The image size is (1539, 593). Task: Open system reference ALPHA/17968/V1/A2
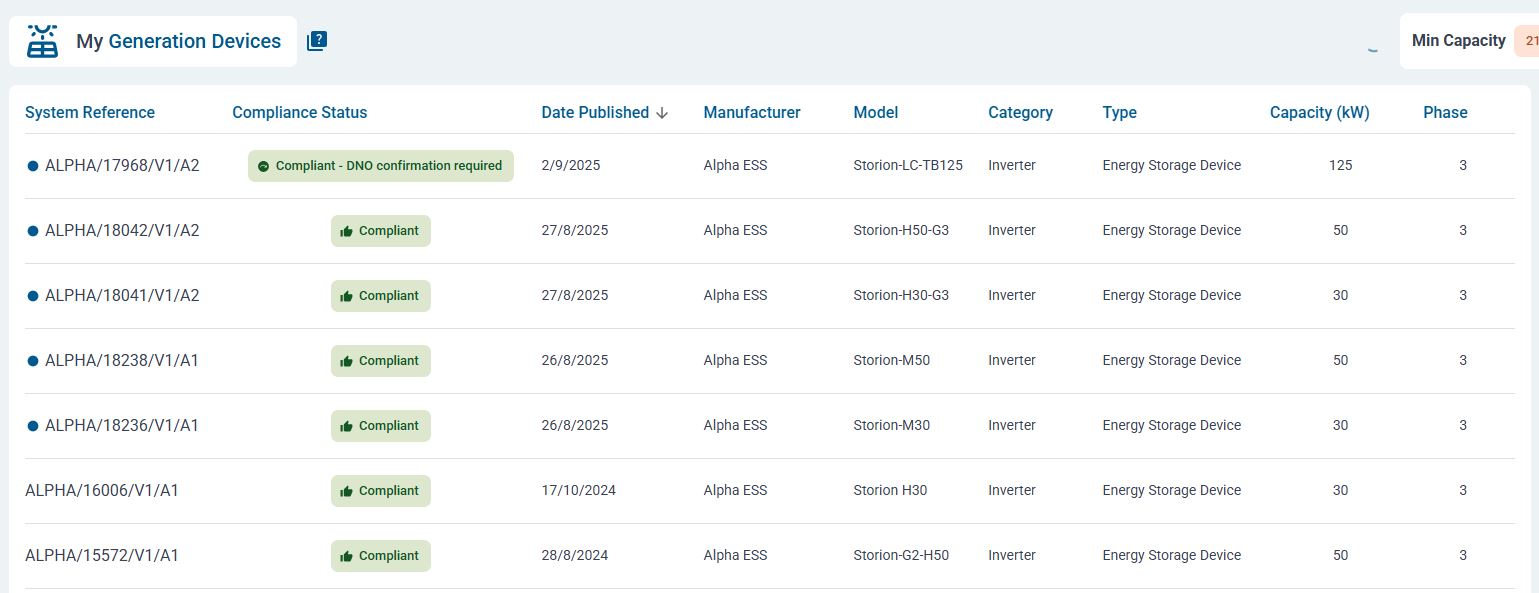pyautogui.click(x=122, y=166)
